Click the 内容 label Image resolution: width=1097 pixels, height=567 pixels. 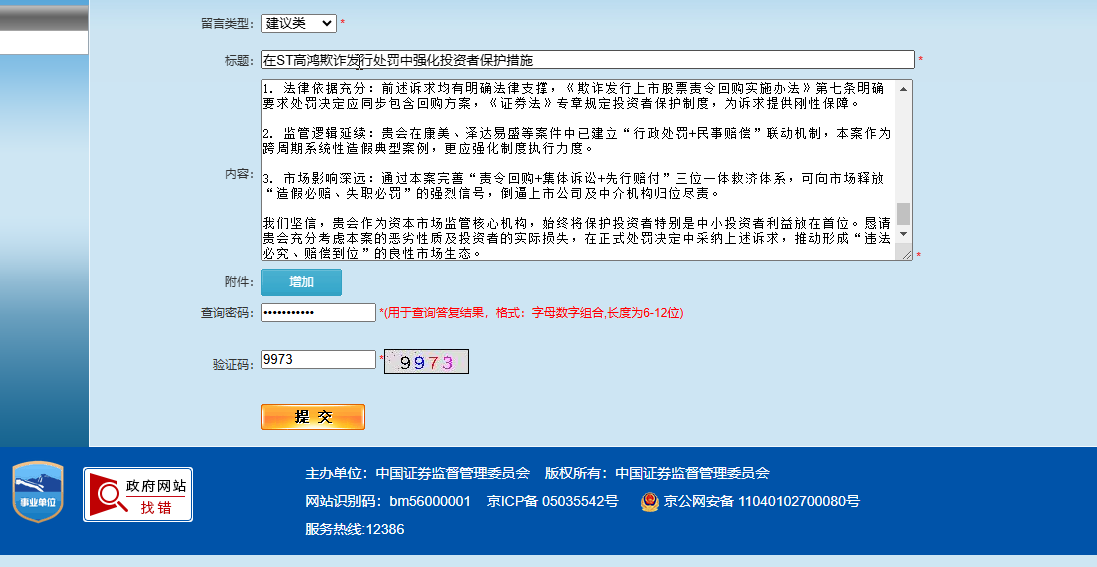coord(239,174)
